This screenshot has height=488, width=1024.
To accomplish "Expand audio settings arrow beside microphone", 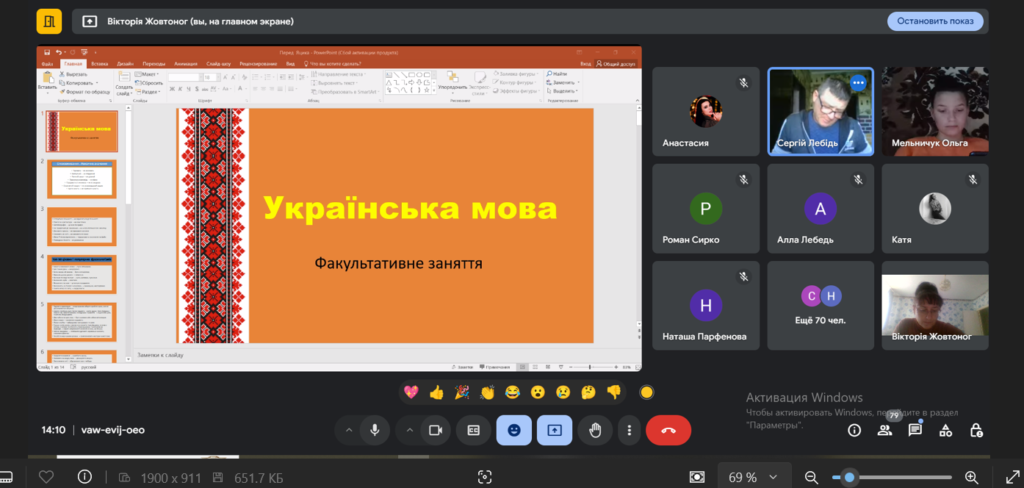I will click(348, 430).
